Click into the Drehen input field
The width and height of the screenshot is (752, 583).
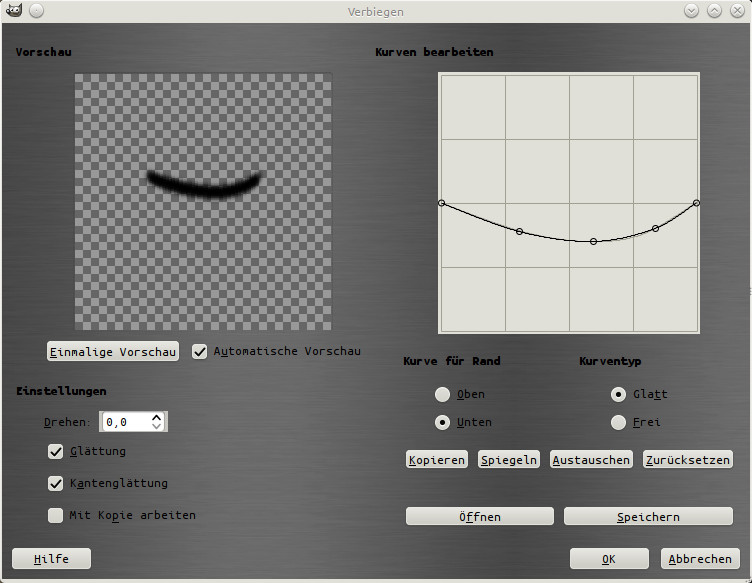[x=124, y=422]
